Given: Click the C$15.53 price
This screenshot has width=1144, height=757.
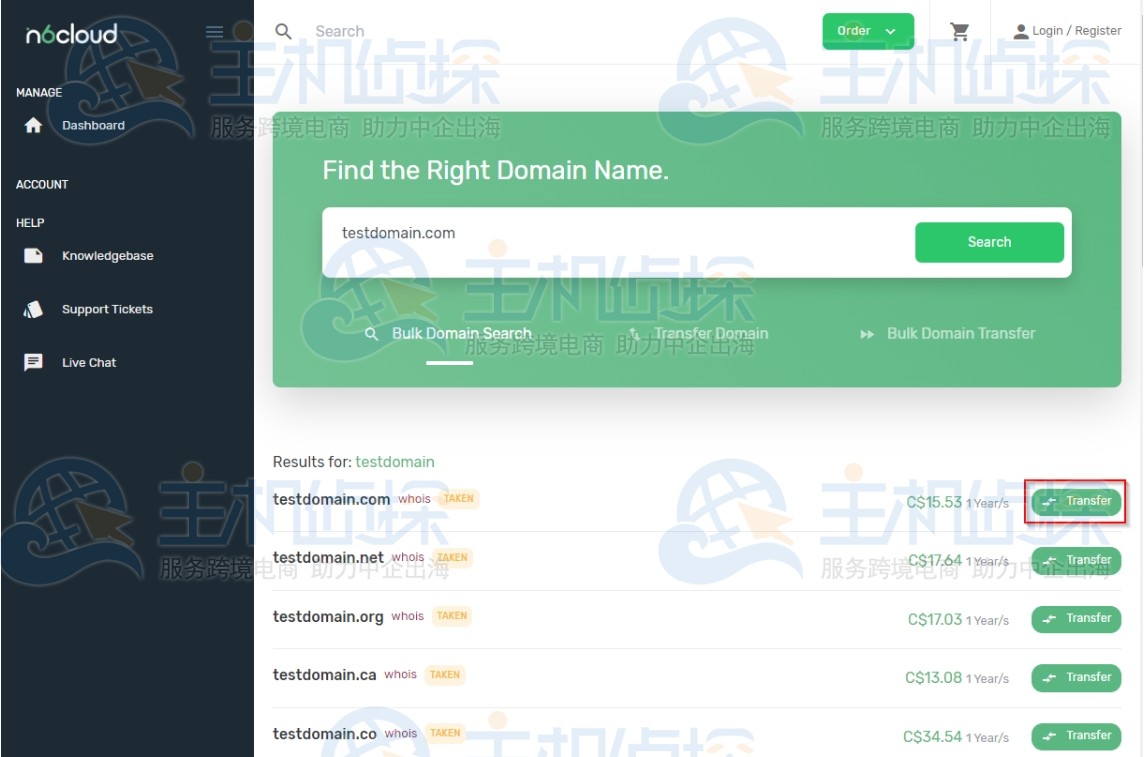Looking at the screenshot, I should pyautogui.click(x=934, y=502).
